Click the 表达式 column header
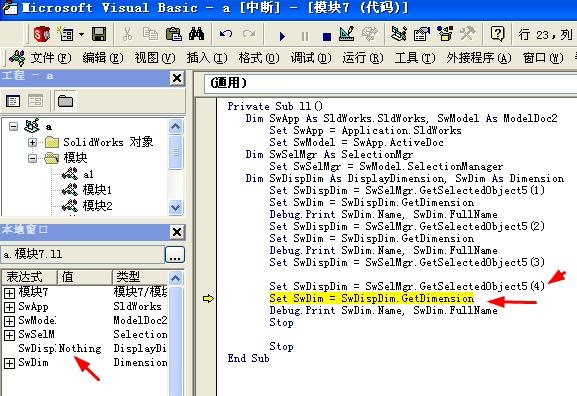Viewport: 577px width, 396px height. 29,277
